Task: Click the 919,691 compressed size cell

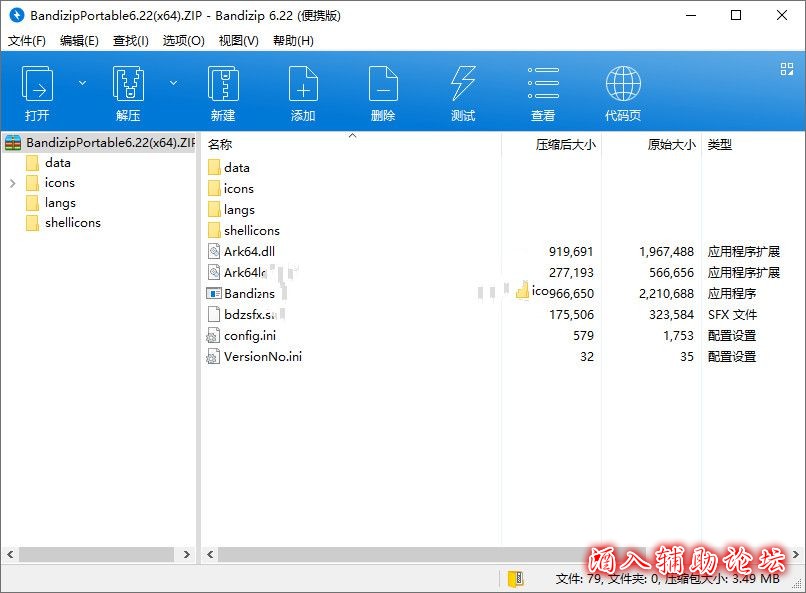Action: click(x=571, y=252)
